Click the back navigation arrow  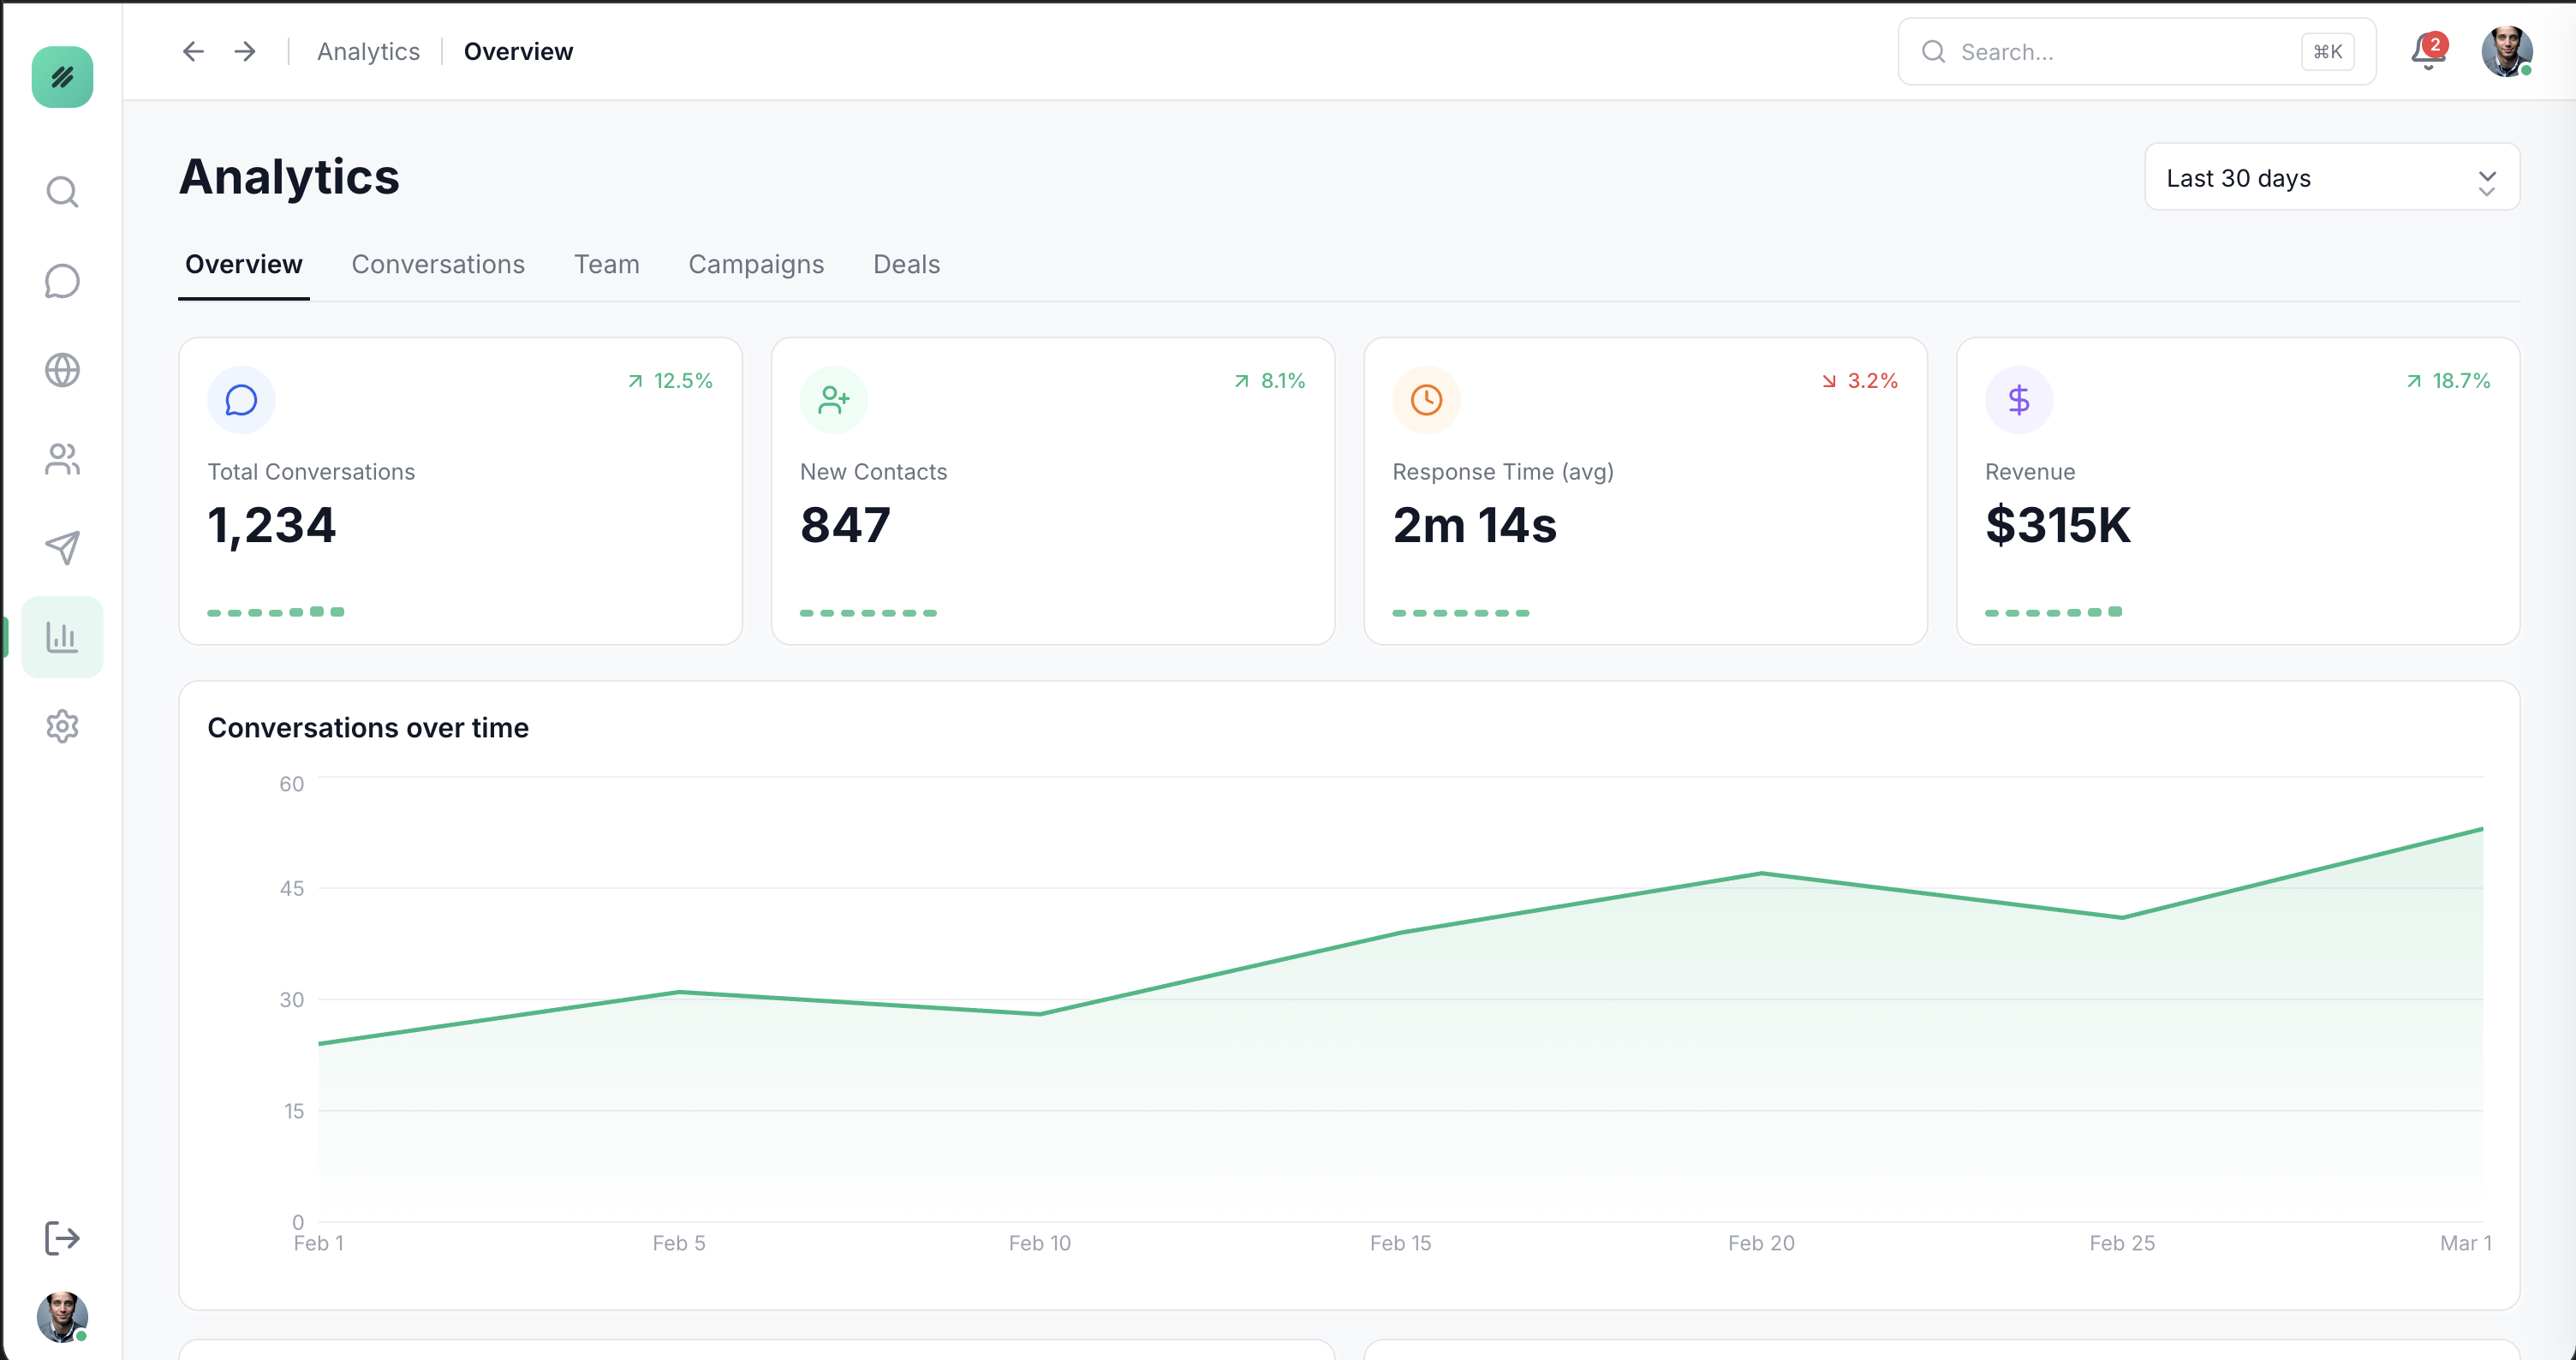193,51
